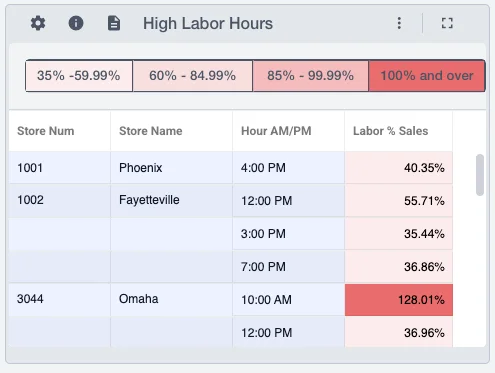
Task: Select store number 1002 cell
Action: [59, 201]
